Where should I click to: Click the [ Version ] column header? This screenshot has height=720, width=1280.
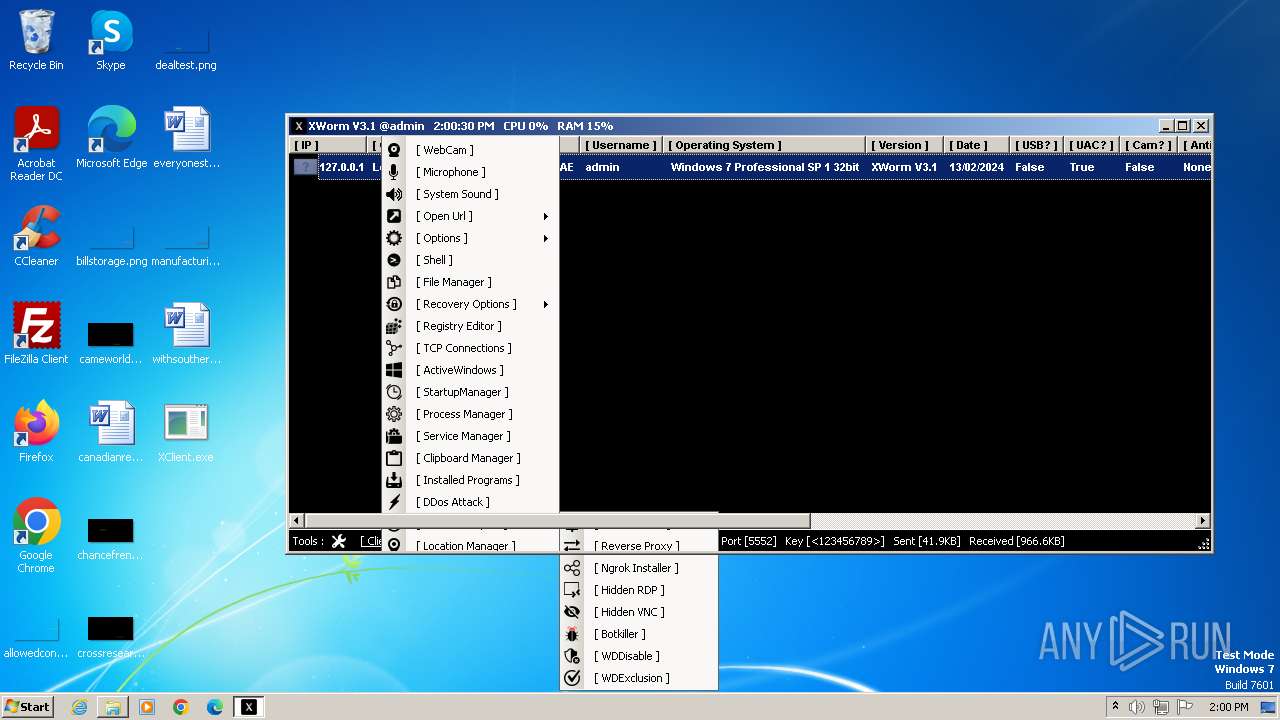905,145
